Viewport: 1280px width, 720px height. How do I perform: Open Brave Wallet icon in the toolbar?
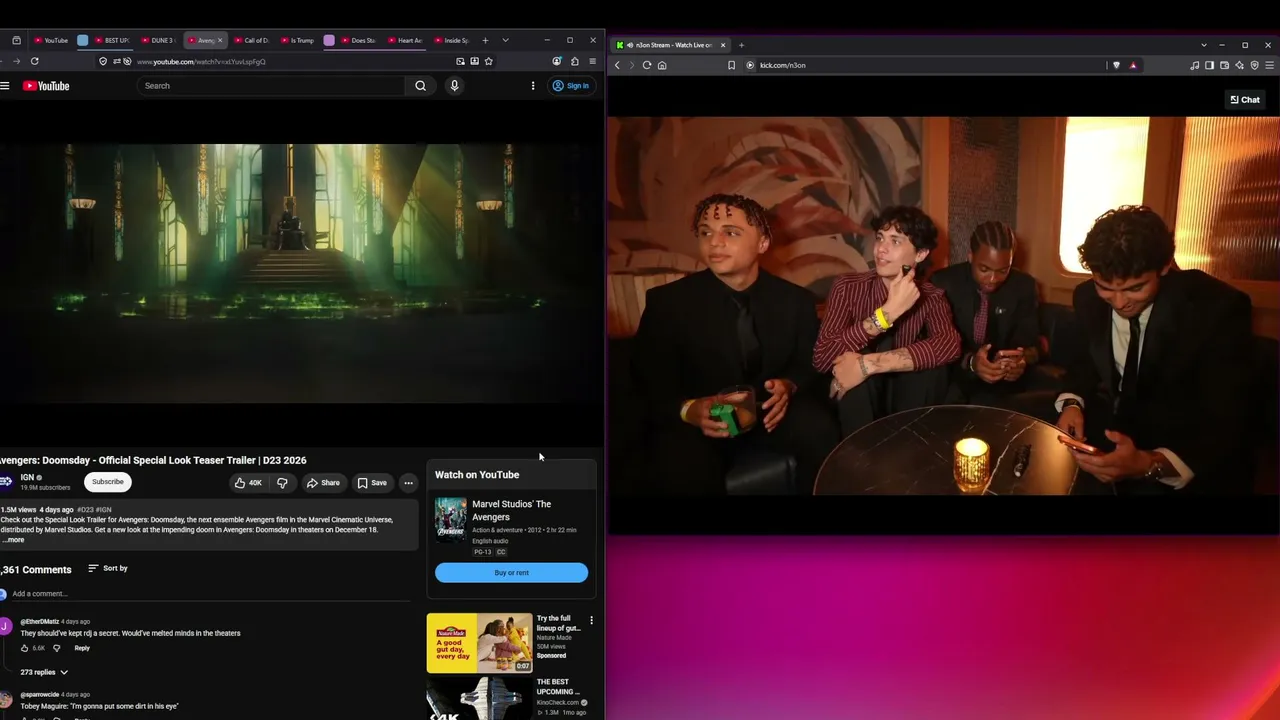pos(1224,65)
